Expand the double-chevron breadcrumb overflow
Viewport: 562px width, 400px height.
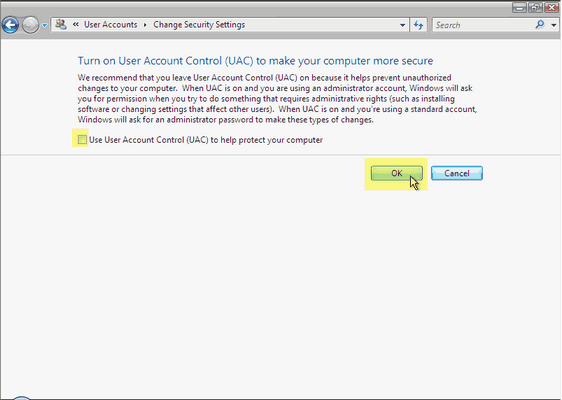(76, 24)
